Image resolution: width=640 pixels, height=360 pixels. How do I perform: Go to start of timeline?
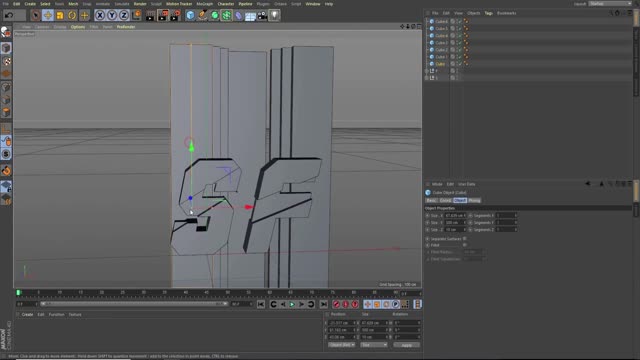tap(261, 304)
